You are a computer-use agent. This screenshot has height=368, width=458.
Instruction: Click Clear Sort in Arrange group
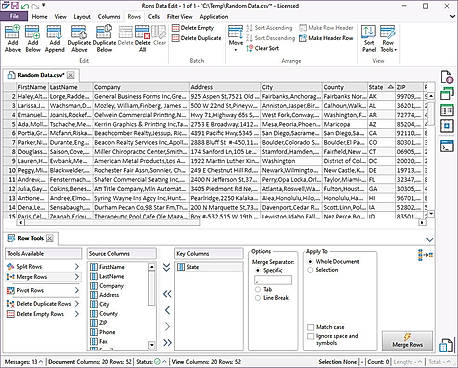pos(262,48)
